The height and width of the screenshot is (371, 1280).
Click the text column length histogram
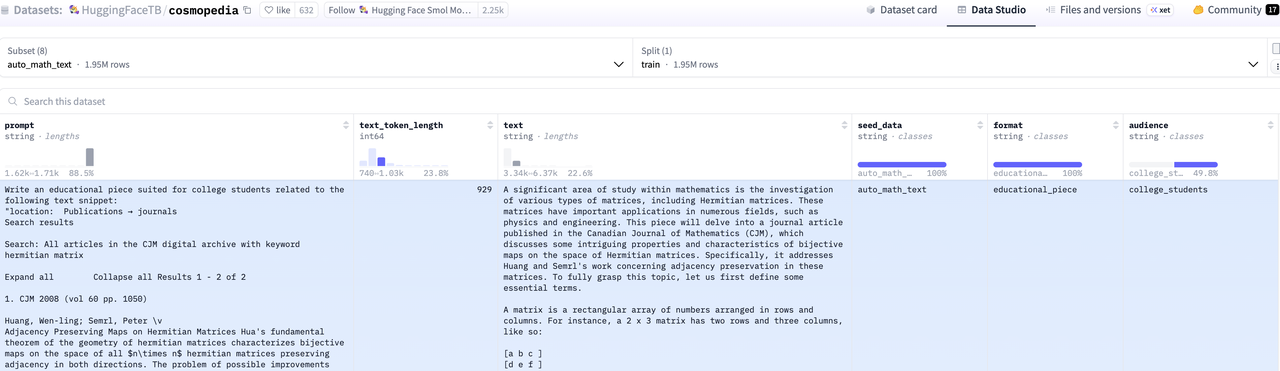click(x=548, y=156)
